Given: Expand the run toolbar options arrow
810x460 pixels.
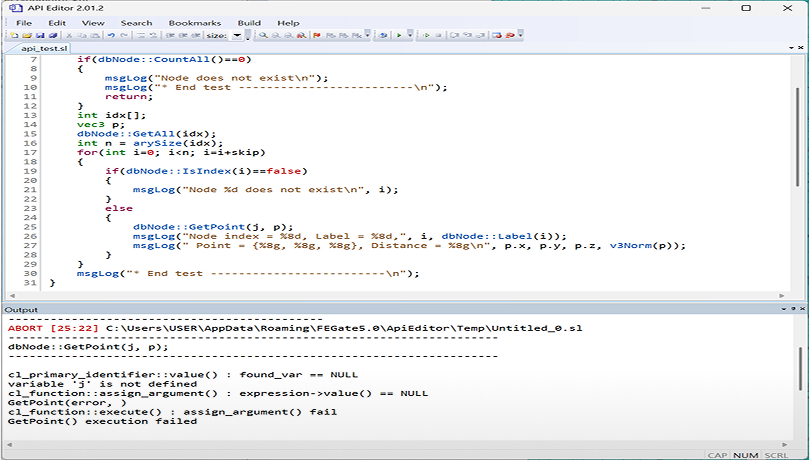Looking at the screenshot, I should coord(411,35).
